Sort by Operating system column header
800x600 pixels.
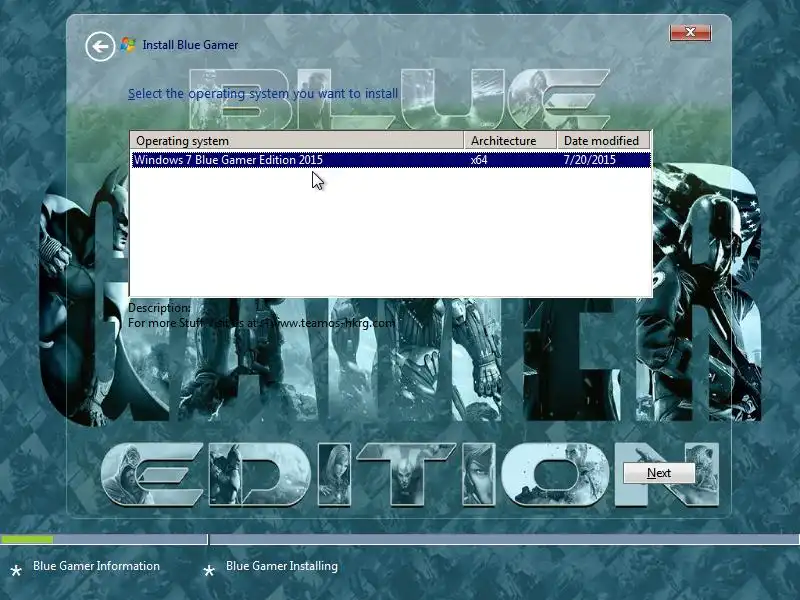point(297,140)
